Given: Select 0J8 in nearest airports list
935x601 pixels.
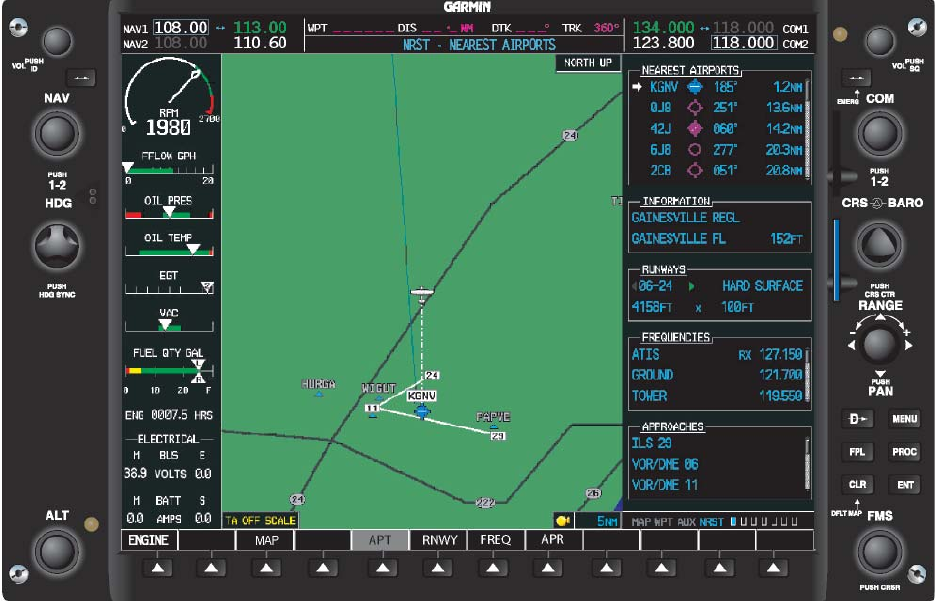Looking at the screenshot, I should tap(661, 108).
